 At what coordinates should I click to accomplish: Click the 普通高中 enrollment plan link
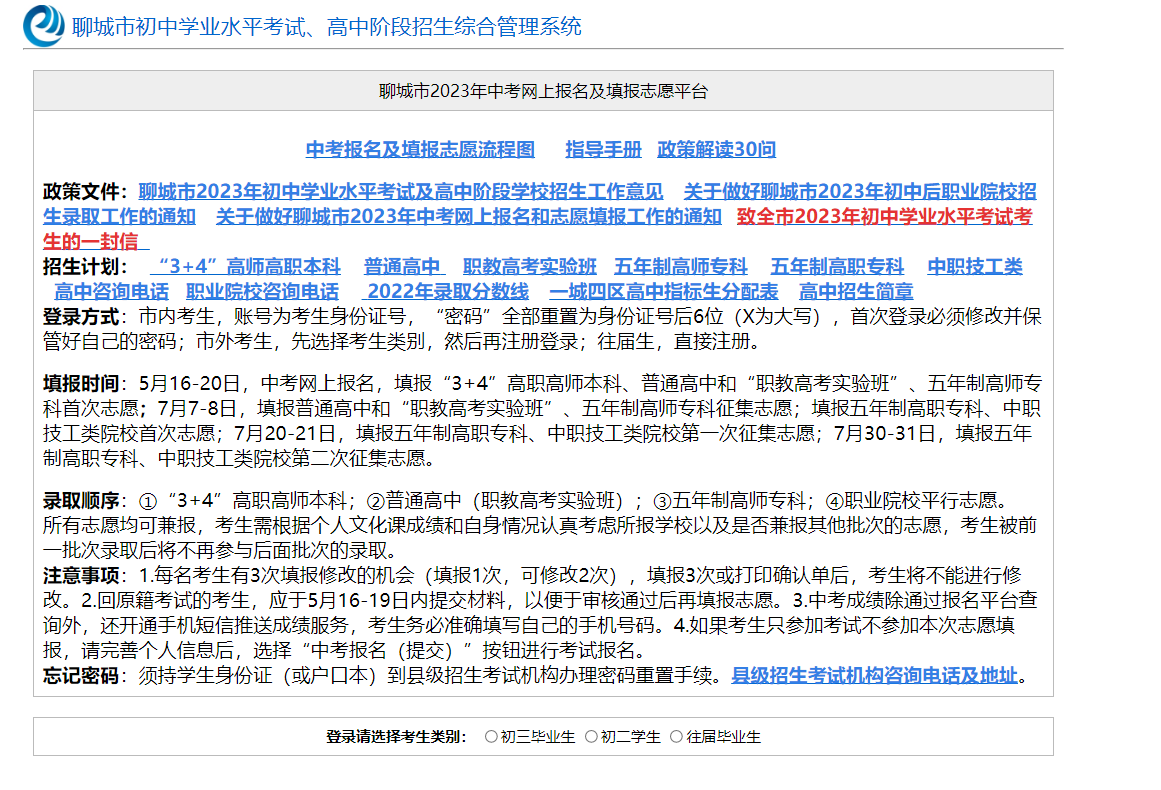pyautogui.click(x=403, y=267)
